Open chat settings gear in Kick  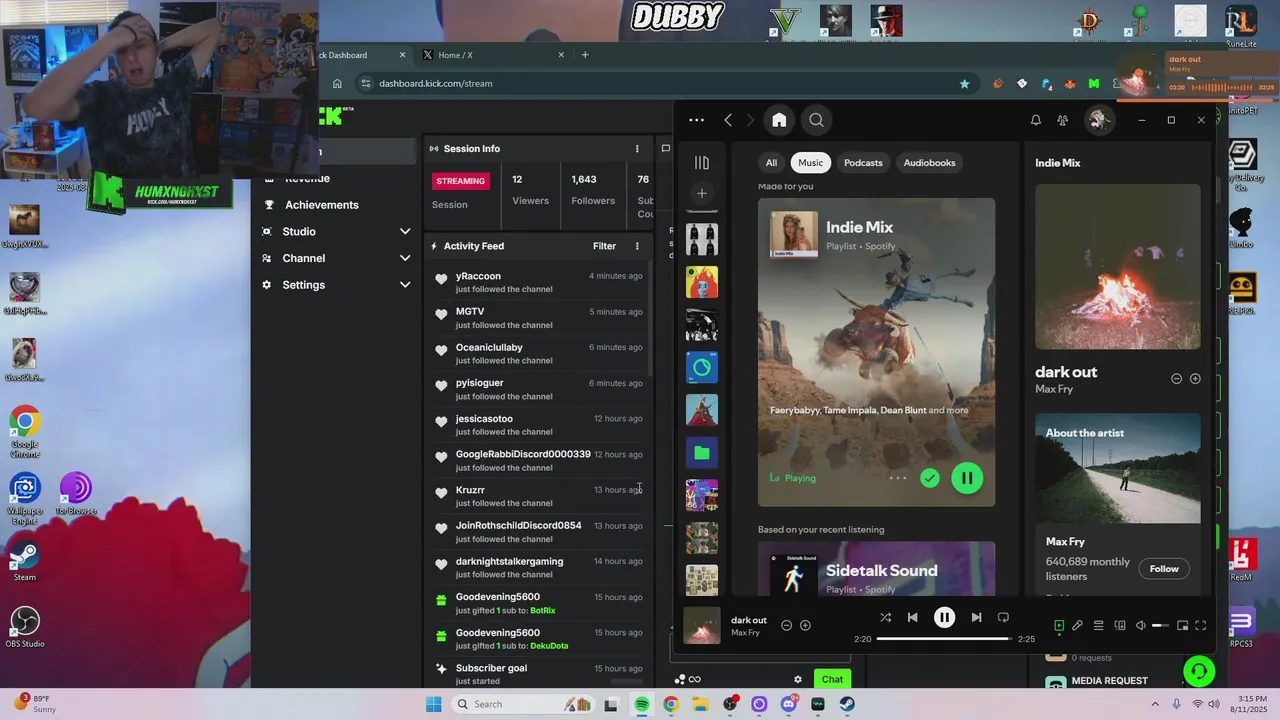[798, 679]
